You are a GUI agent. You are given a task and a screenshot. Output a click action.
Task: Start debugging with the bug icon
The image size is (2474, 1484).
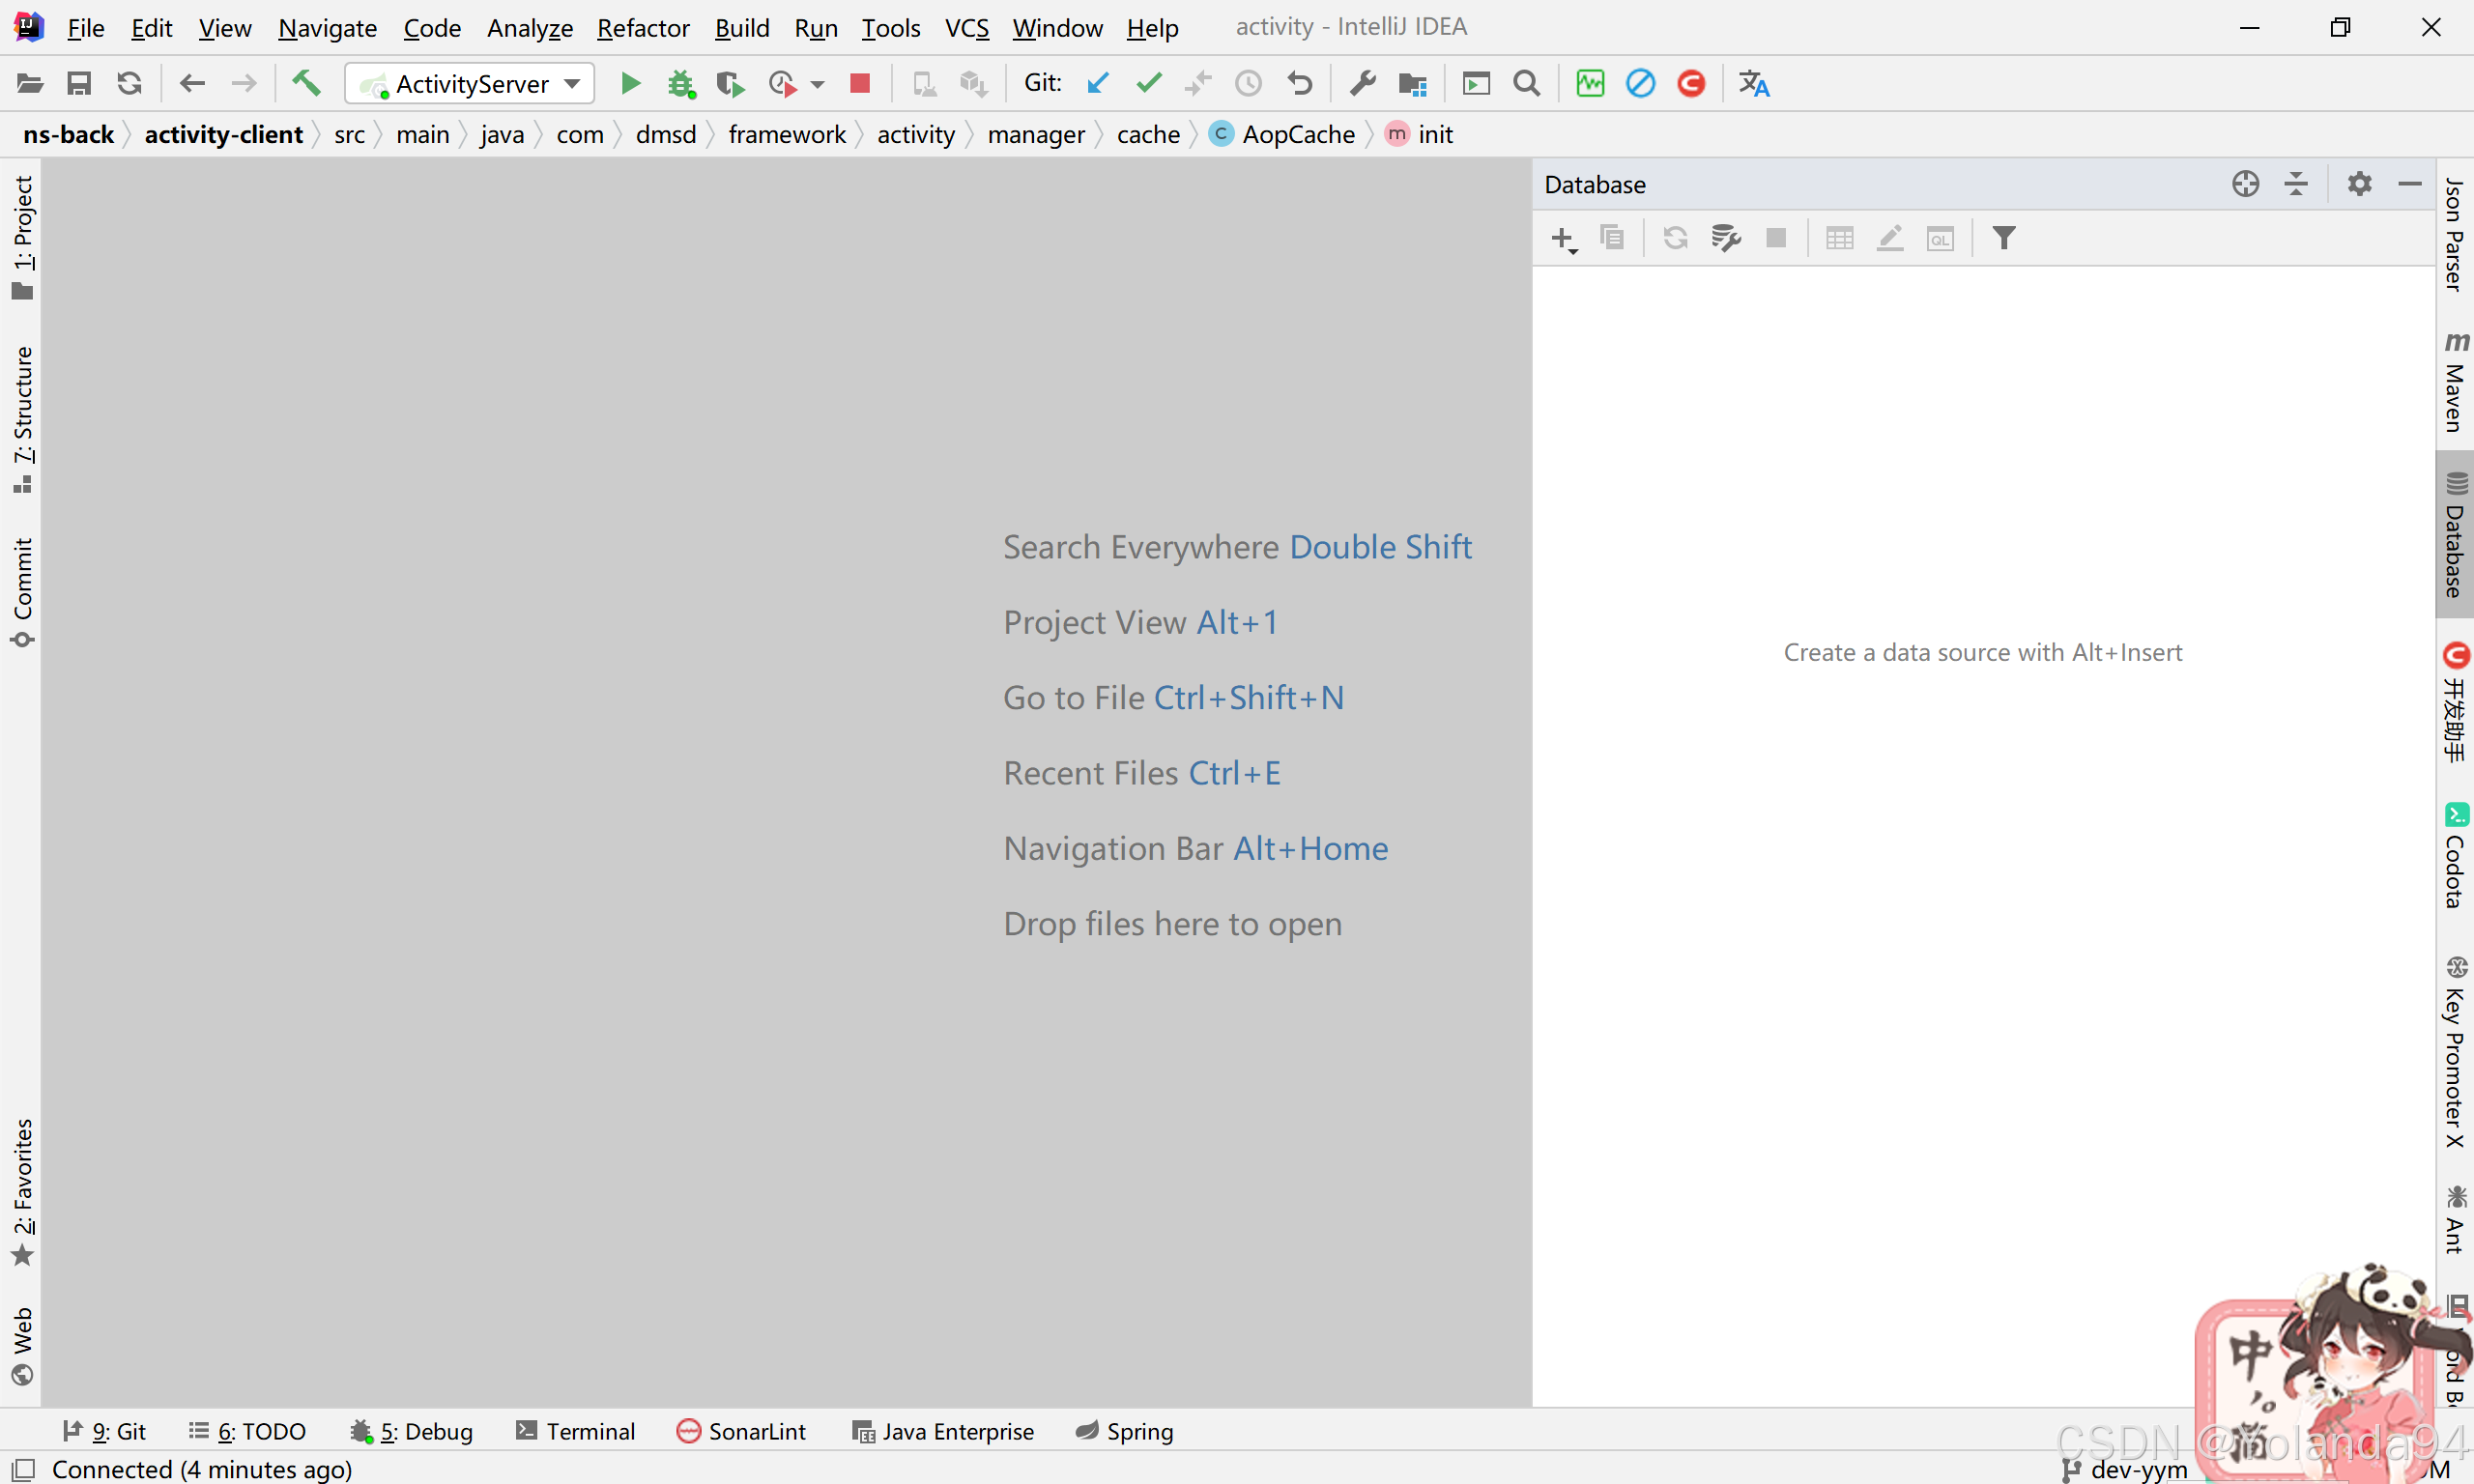pos(681,84)
